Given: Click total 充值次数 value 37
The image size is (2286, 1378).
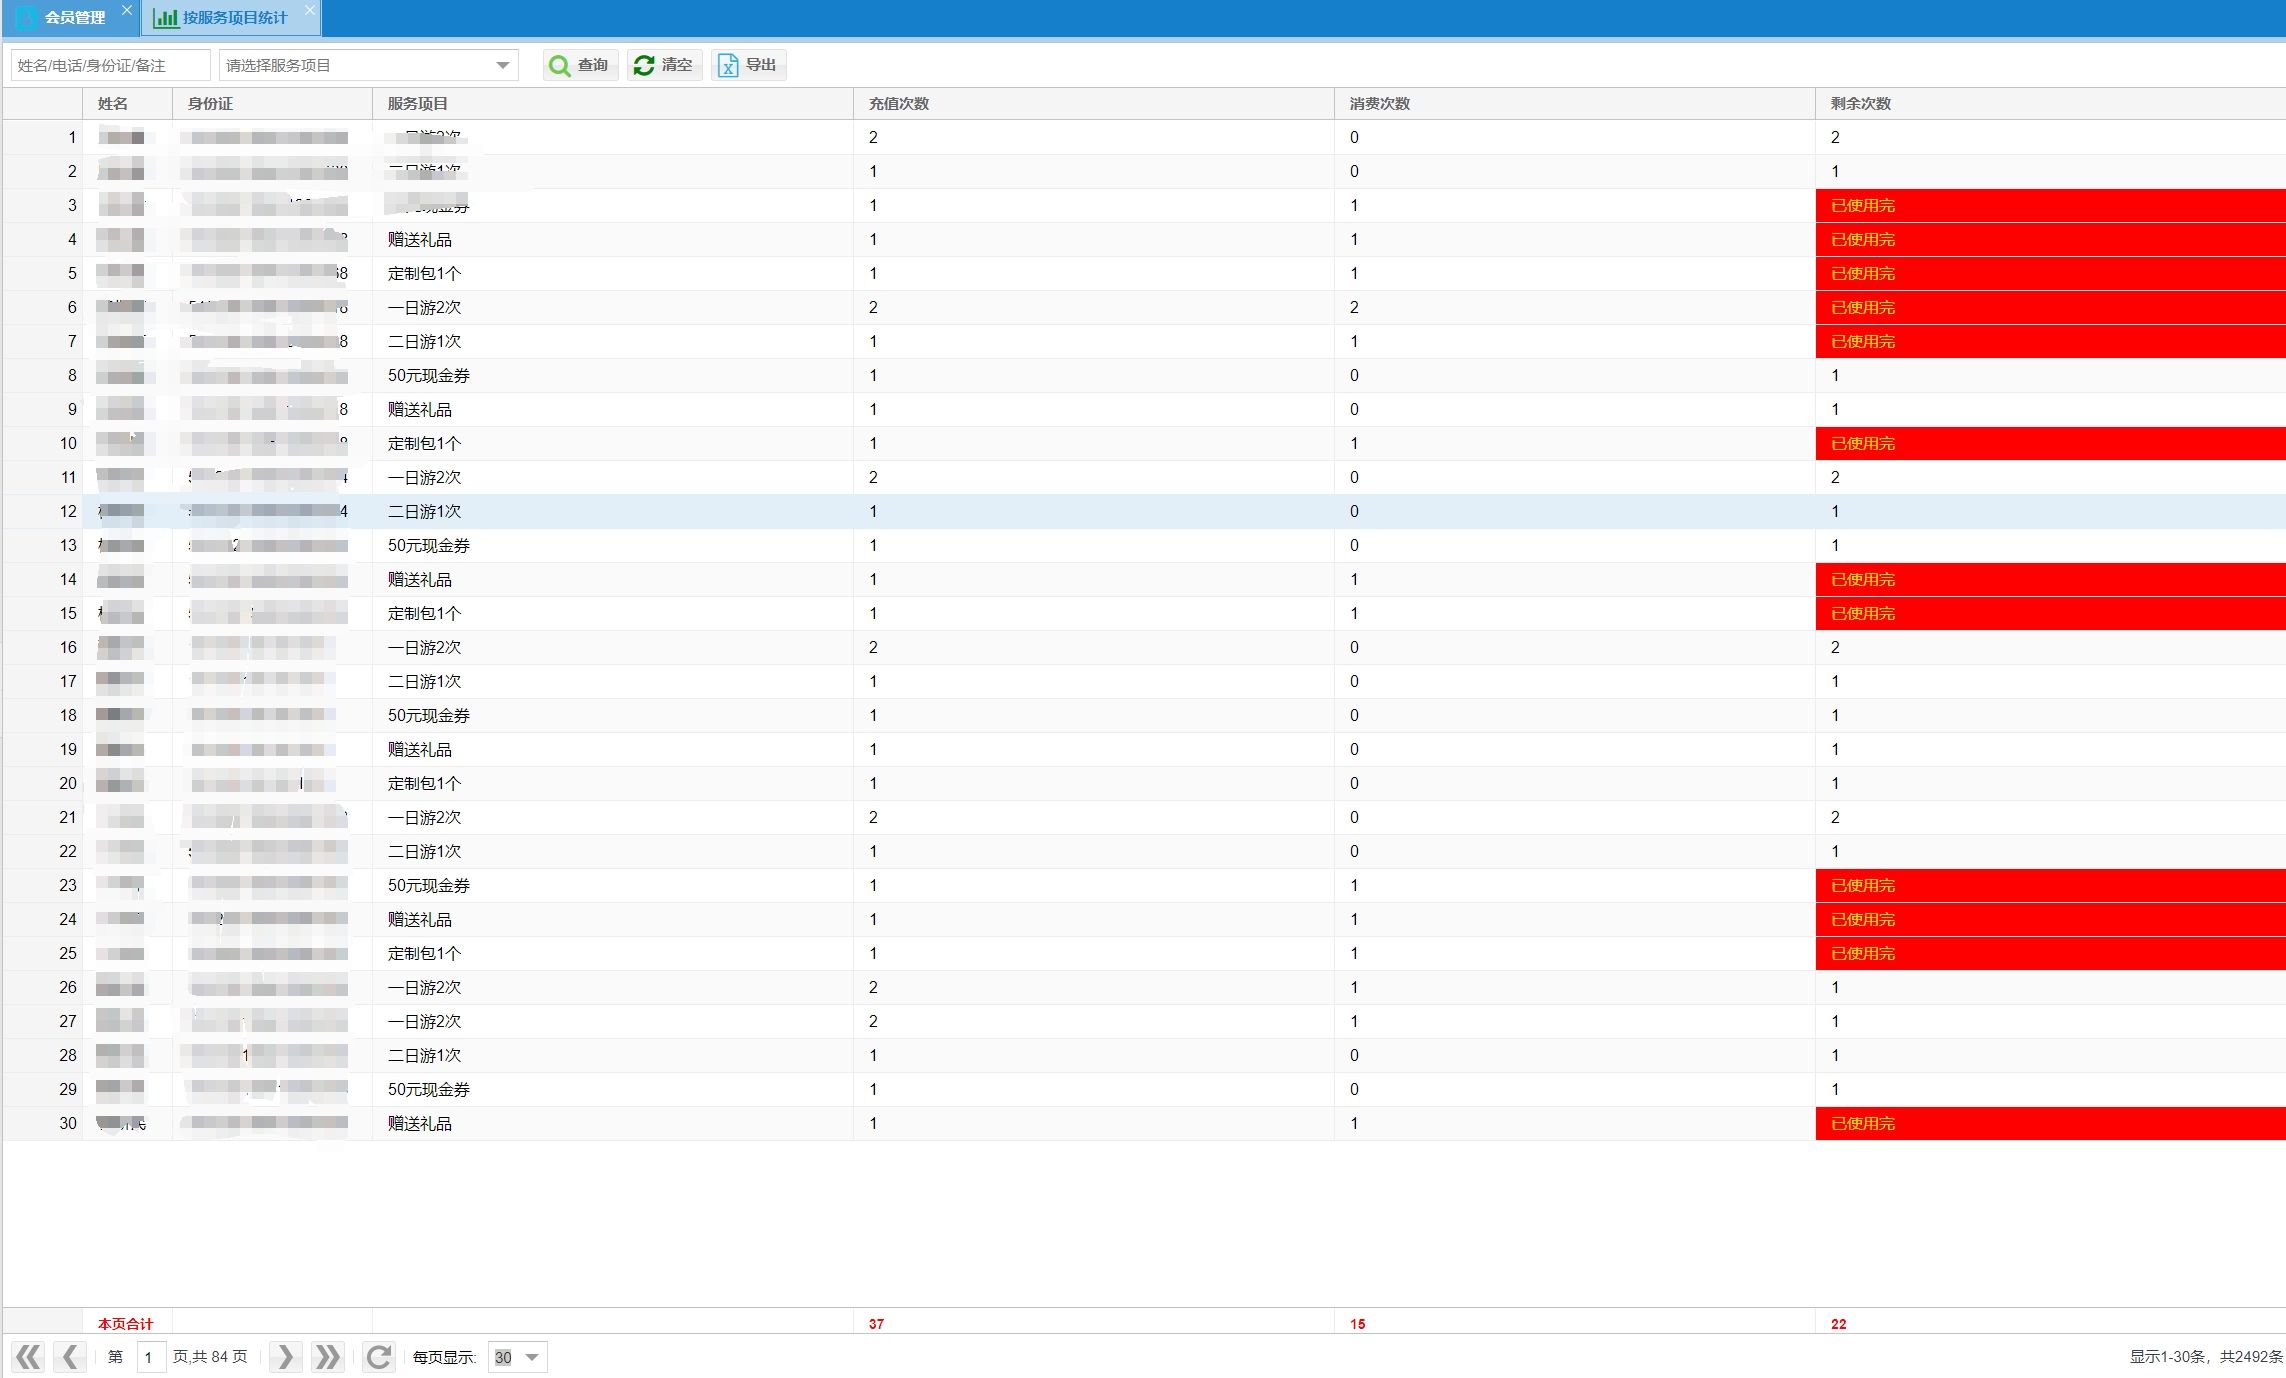Looking at the screenshot, I should 876,1324.
